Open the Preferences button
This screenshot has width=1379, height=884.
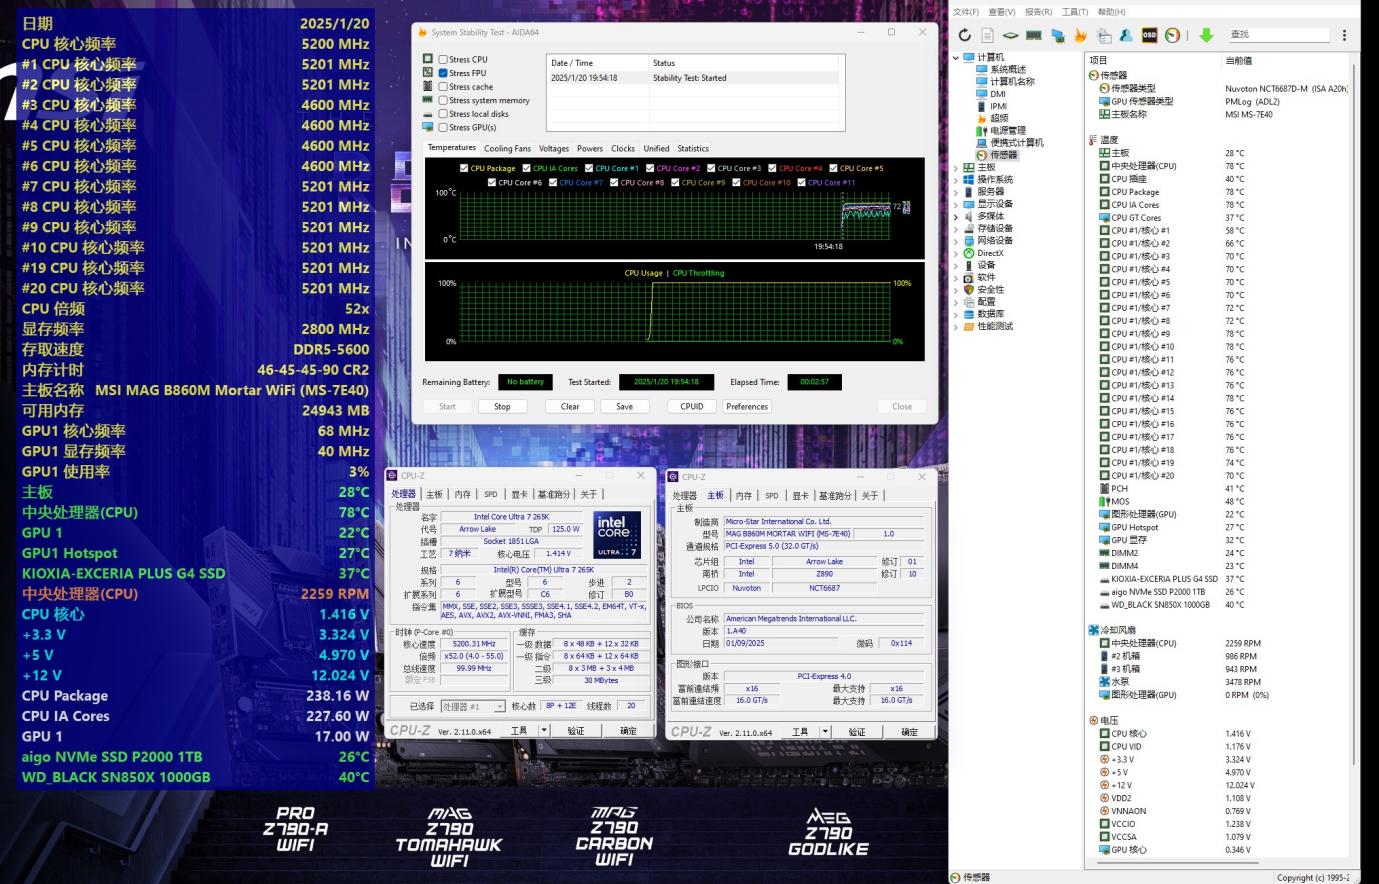pyautogui.click(x=747, y=406)
